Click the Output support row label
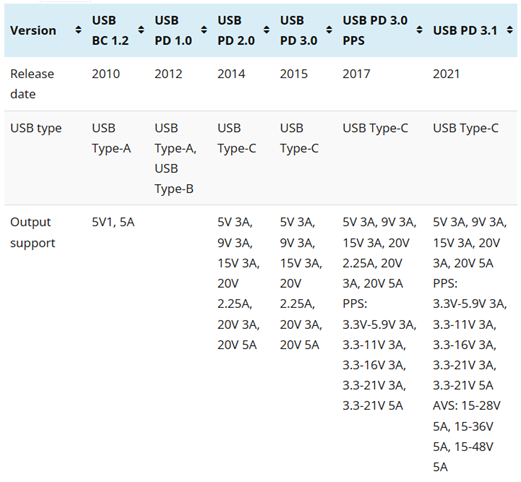 pyautogui.click(x=33, y=232)
